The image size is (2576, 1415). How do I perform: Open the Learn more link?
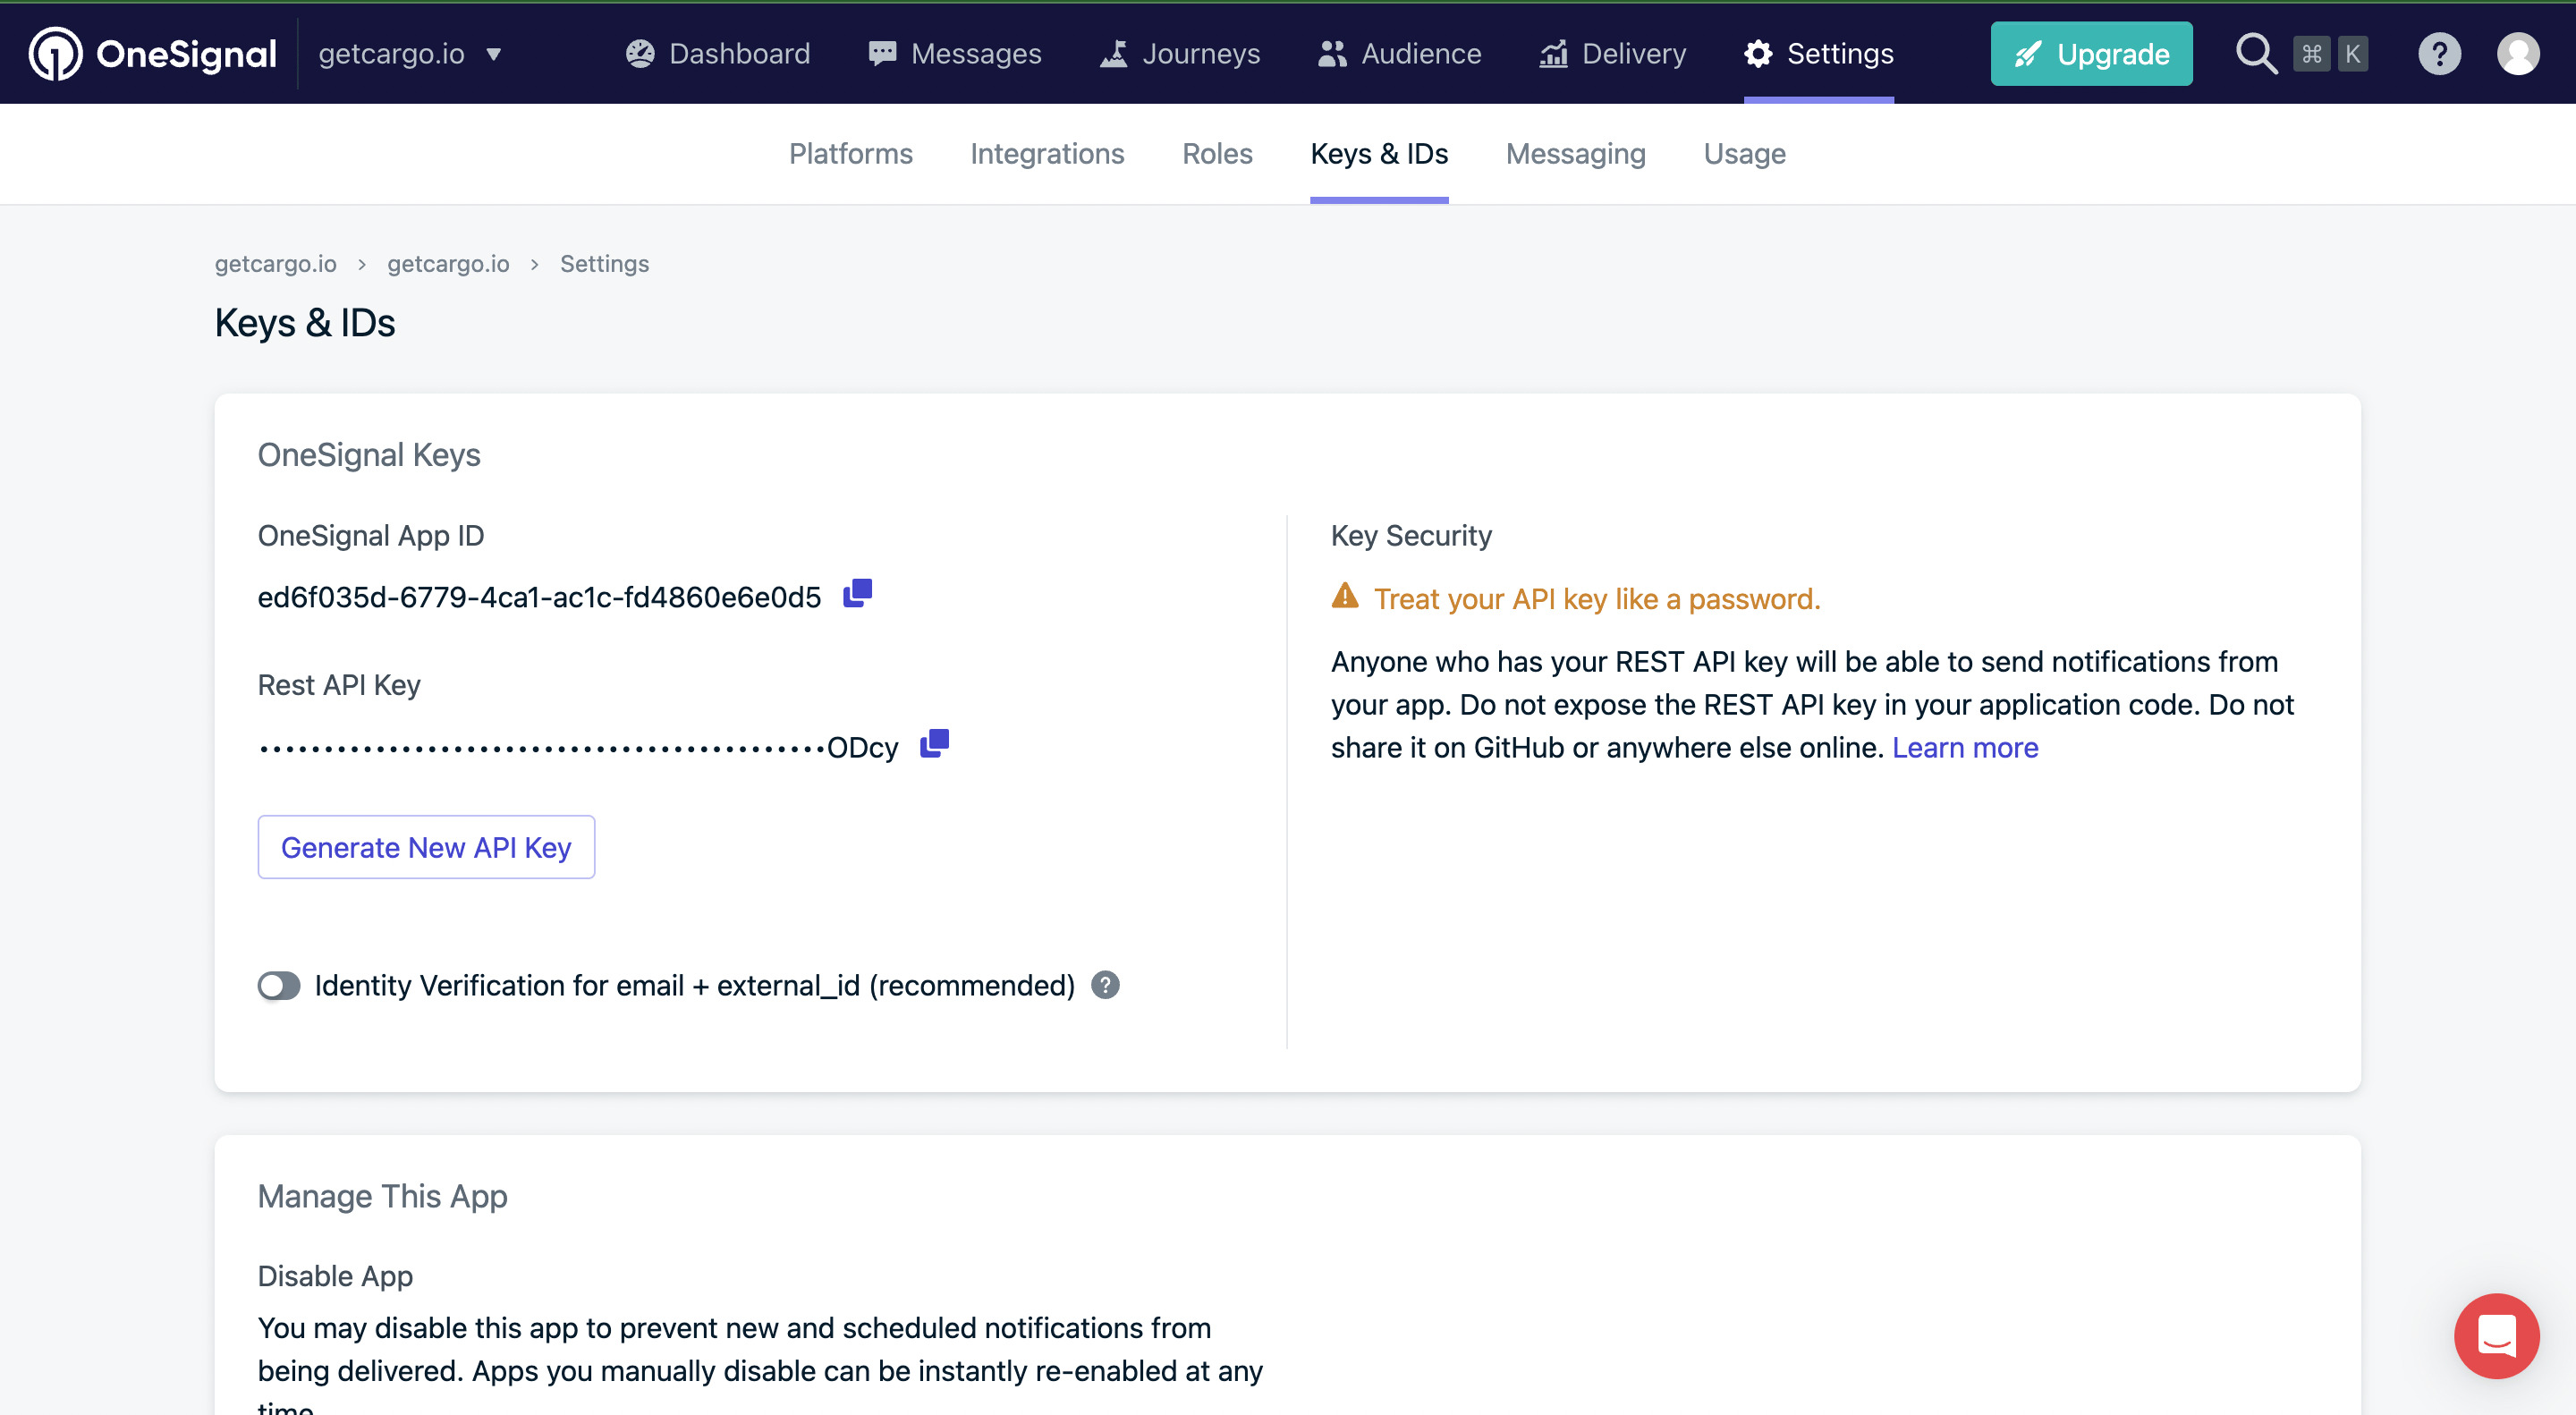1964,747
